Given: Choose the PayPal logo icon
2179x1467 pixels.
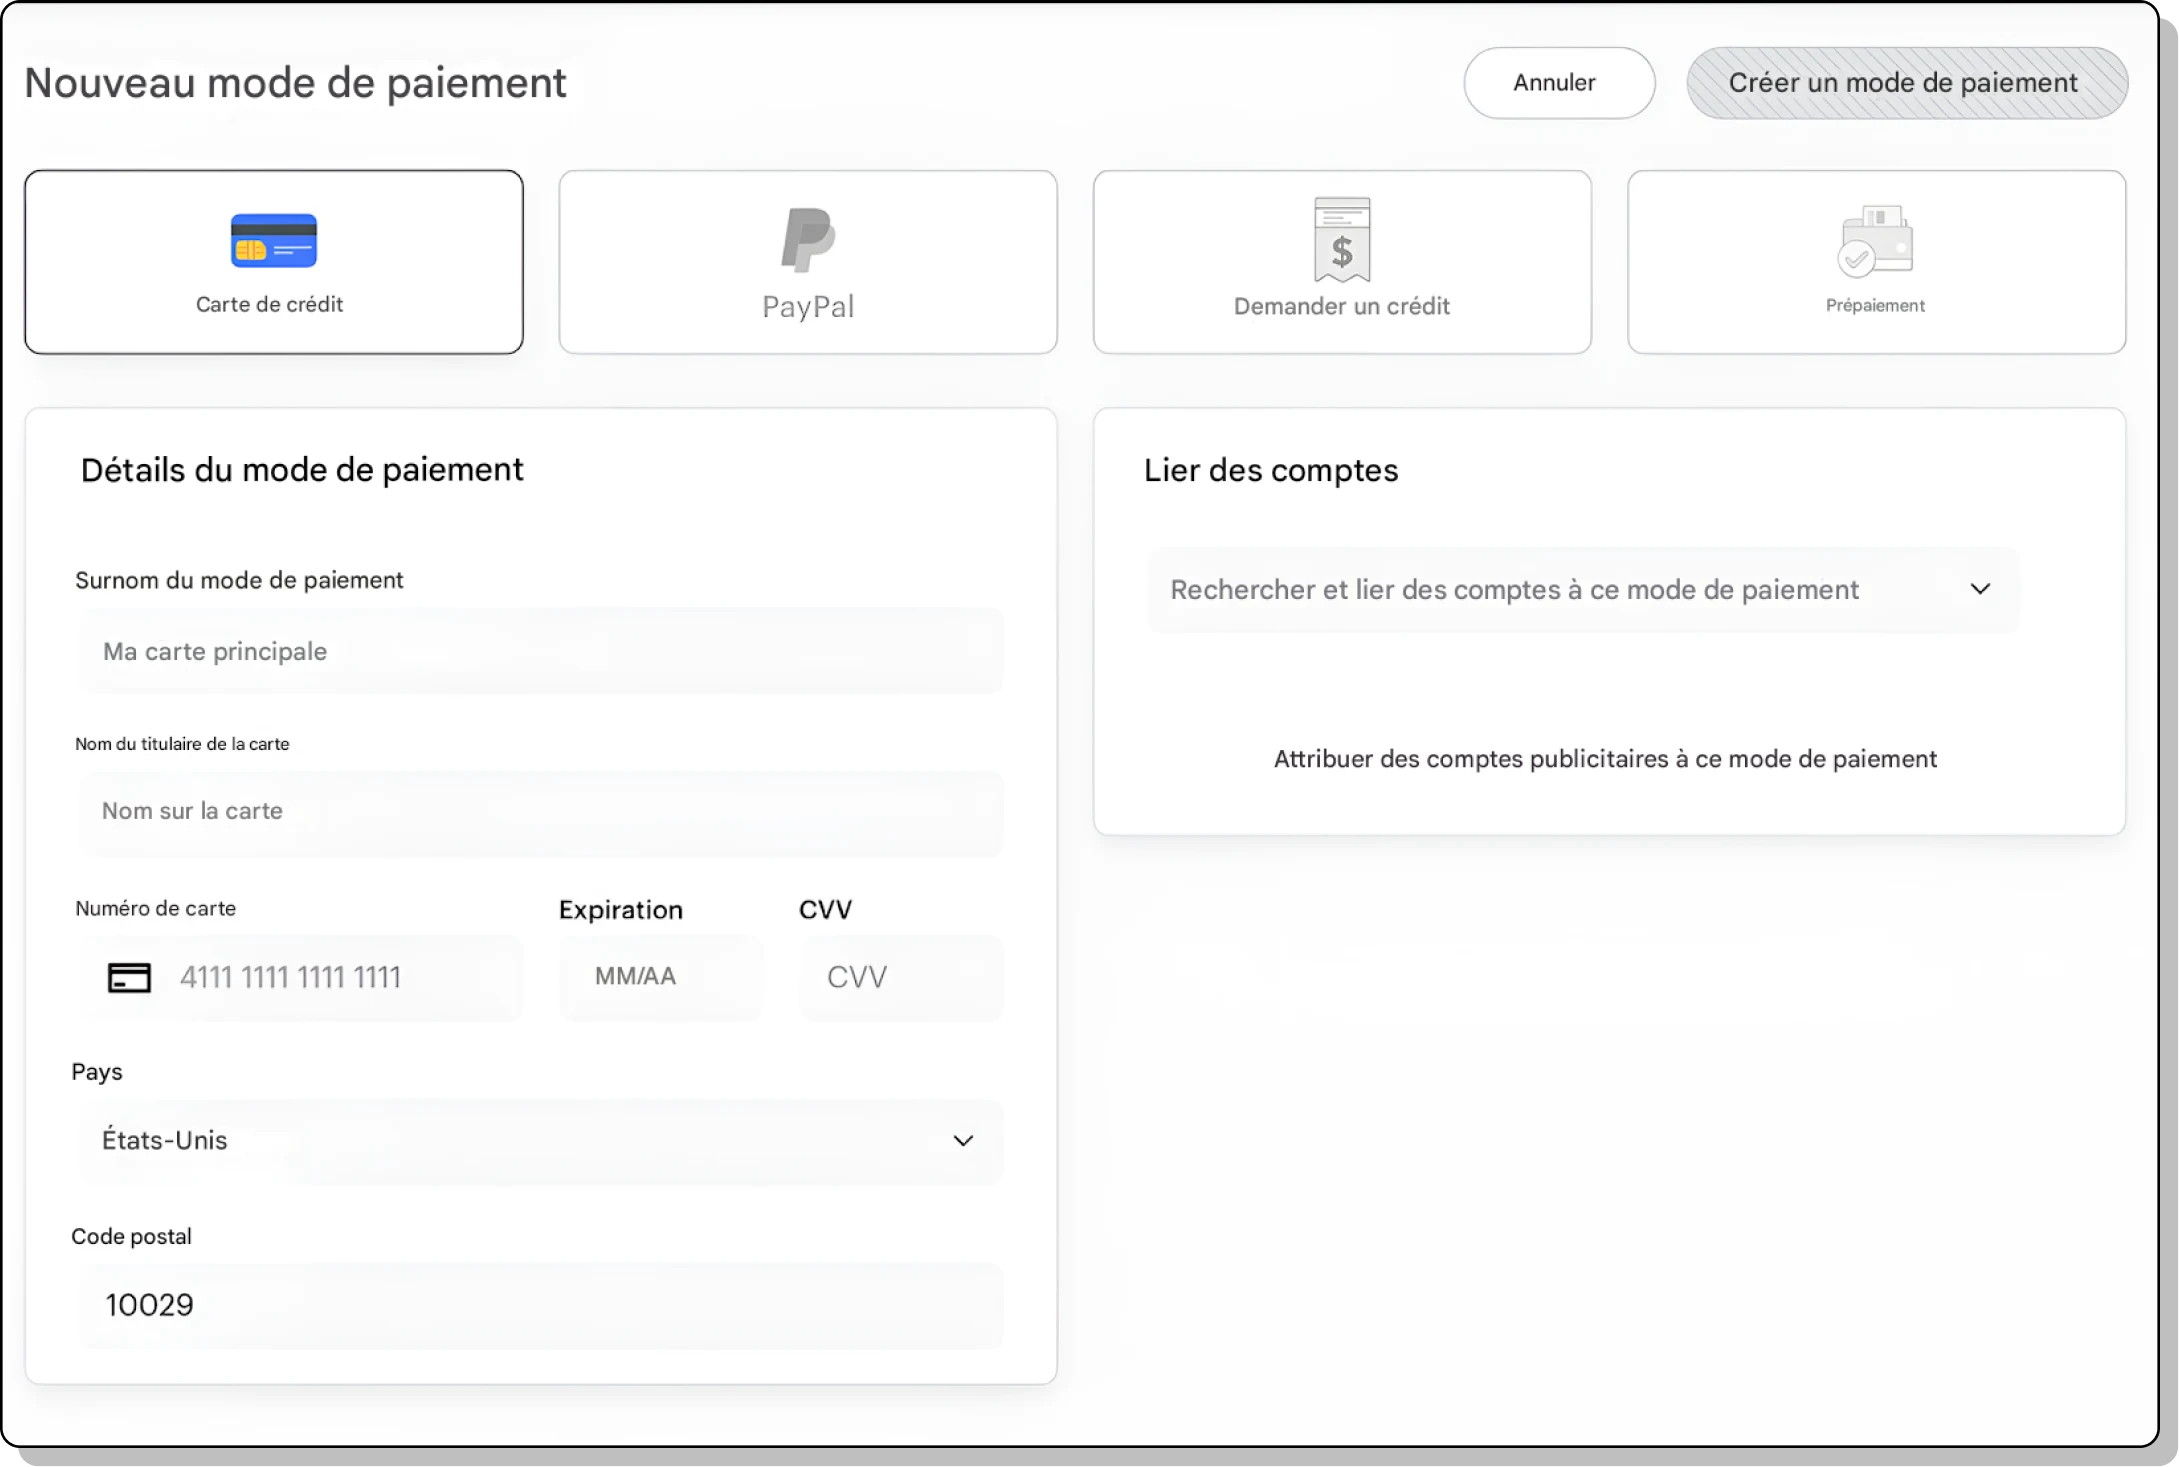Looking at the screenshot, I should [808, 240].
